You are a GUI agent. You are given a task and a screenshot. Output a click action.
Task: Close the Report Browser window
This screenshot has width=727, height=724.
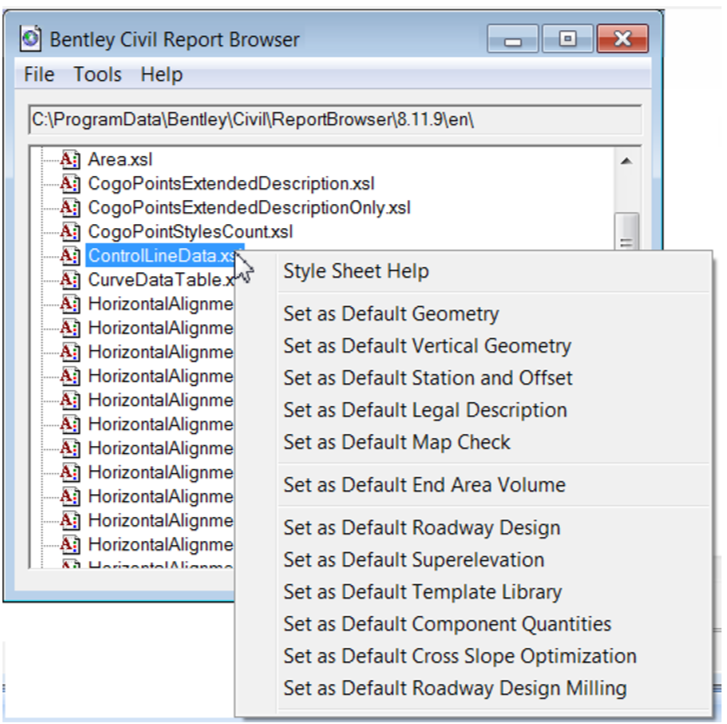pos(623,39)
